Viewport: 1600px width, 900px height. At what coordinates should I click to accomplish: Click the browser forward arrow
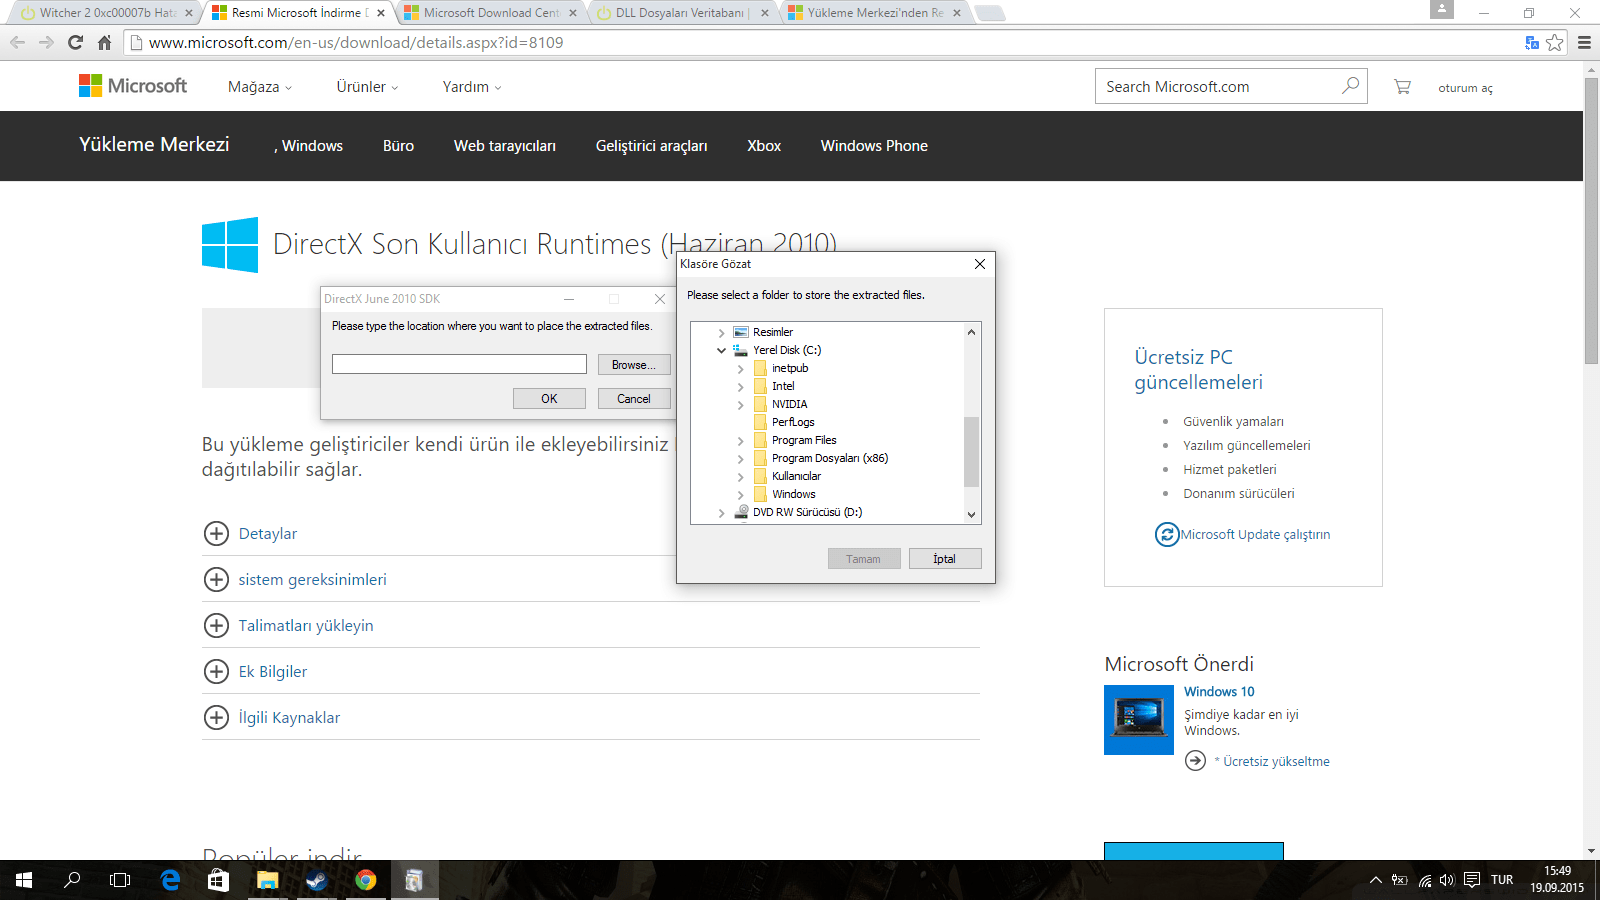coord(46,42)
